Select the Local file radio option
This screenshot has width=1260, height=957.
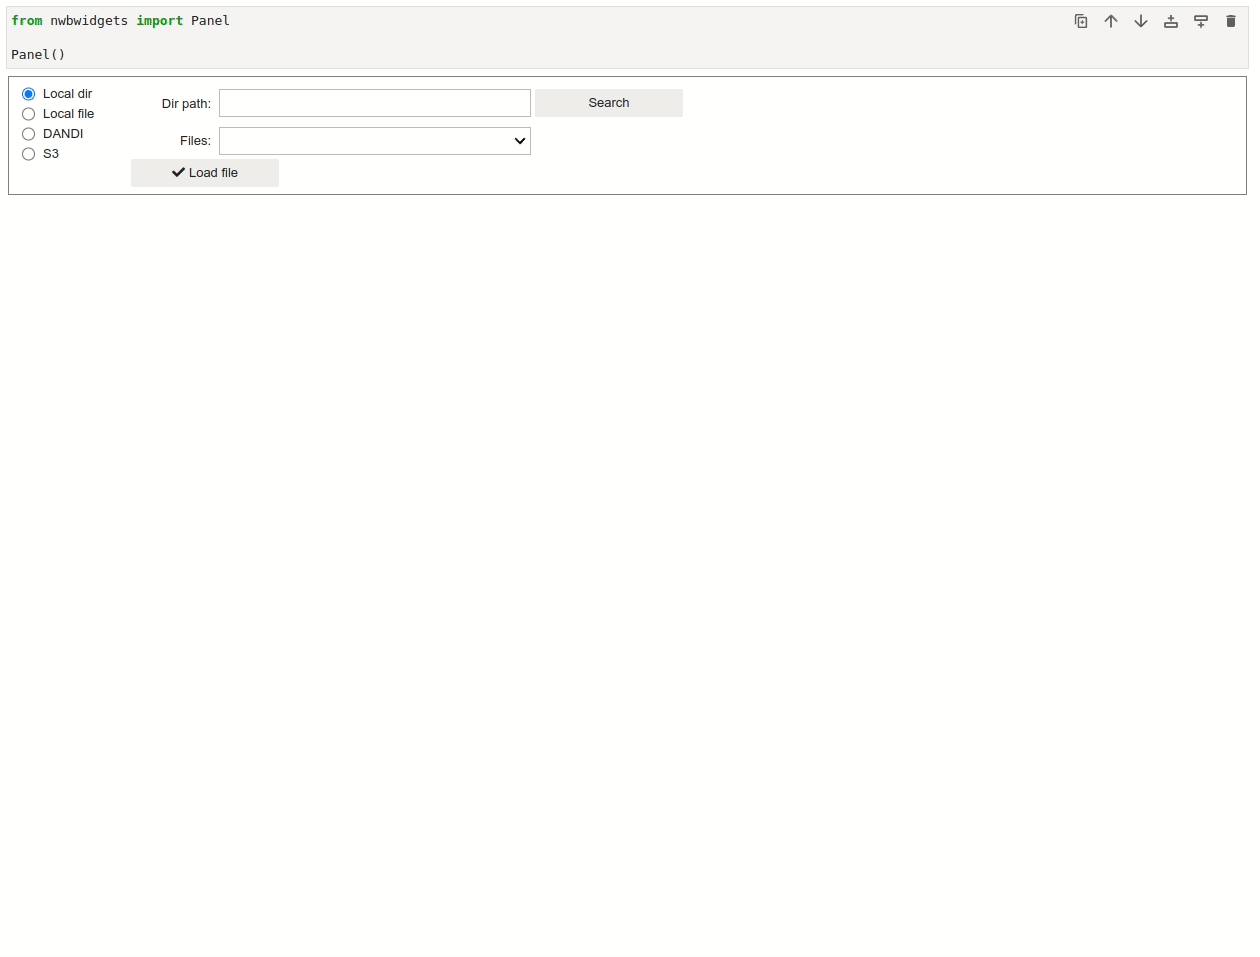pyautogui.click(x=29, y=114)
